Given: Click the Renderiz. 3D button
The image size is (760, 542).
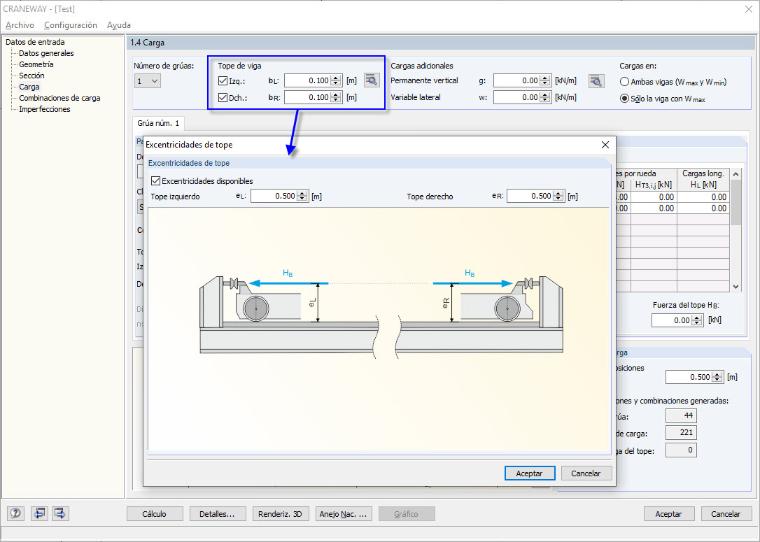Looking at the screenshot, I should pyautogui.click(x=280, y=514).
